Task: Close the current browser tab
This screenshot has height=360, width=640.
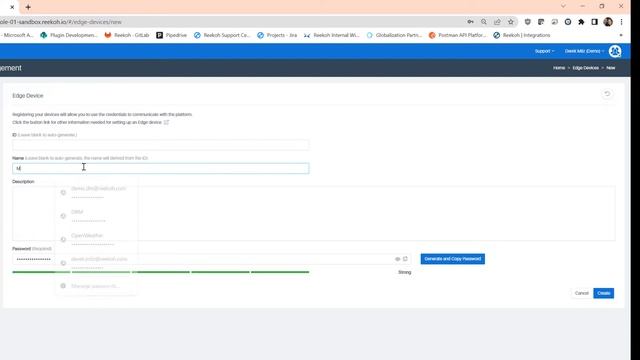Action: pos(12,7)
